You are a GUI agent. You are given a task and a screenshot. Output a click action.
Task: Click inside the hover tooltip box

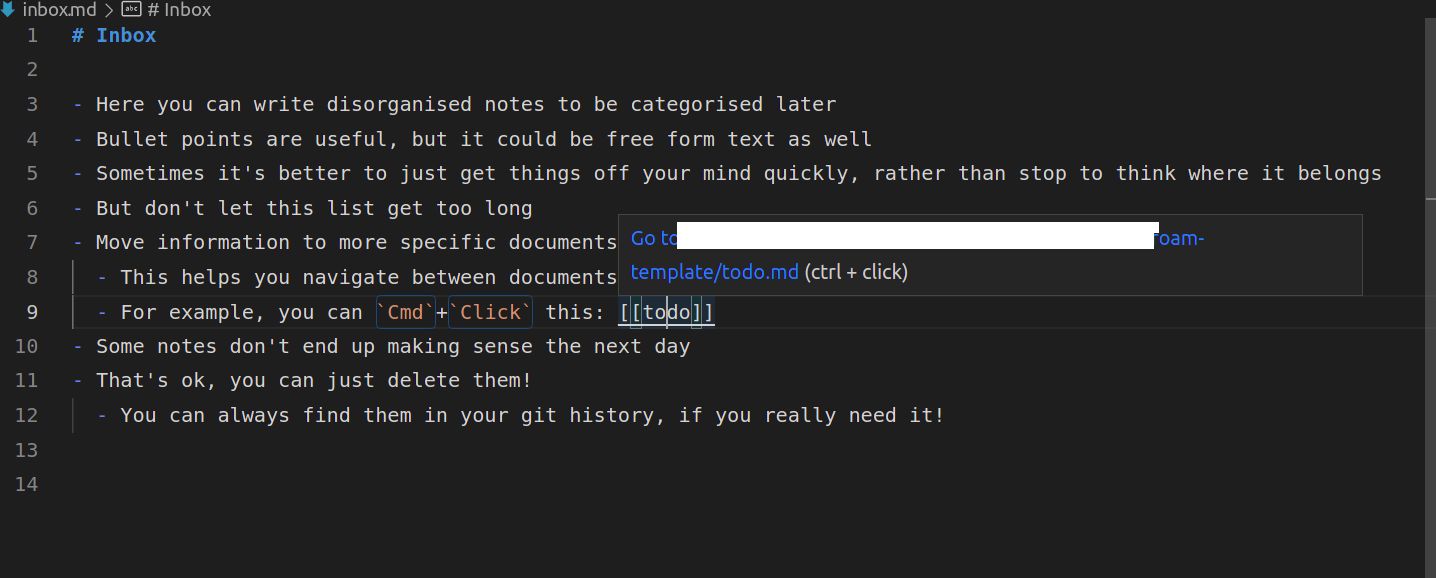(x=990, y=255)
